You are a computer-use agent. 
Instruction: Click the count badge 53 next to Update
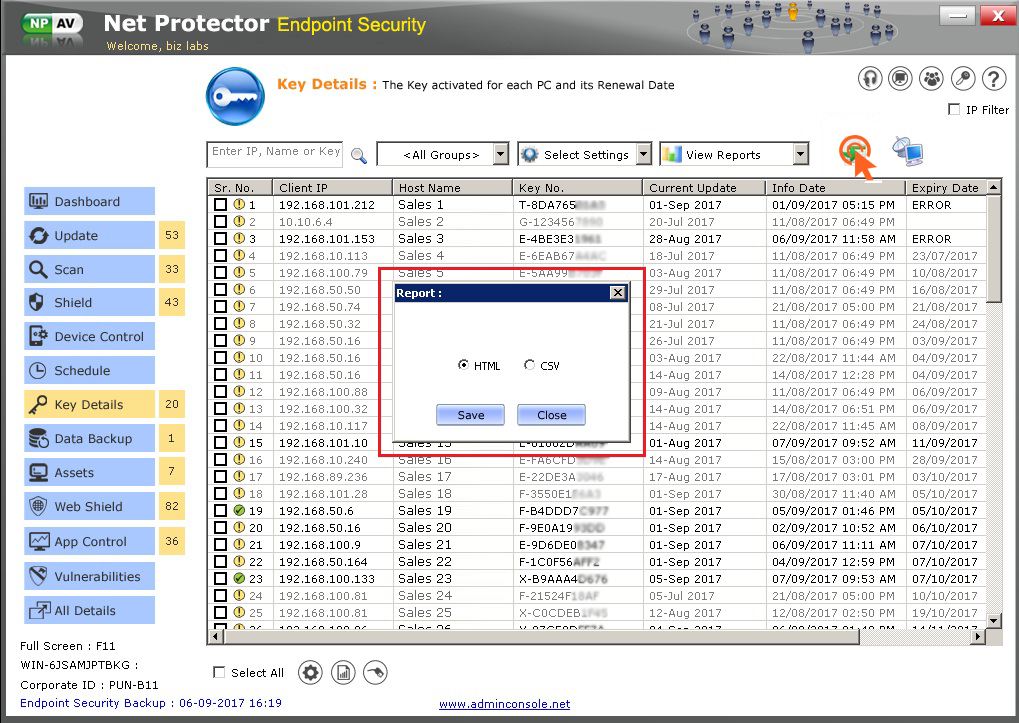tap(172, 235)
